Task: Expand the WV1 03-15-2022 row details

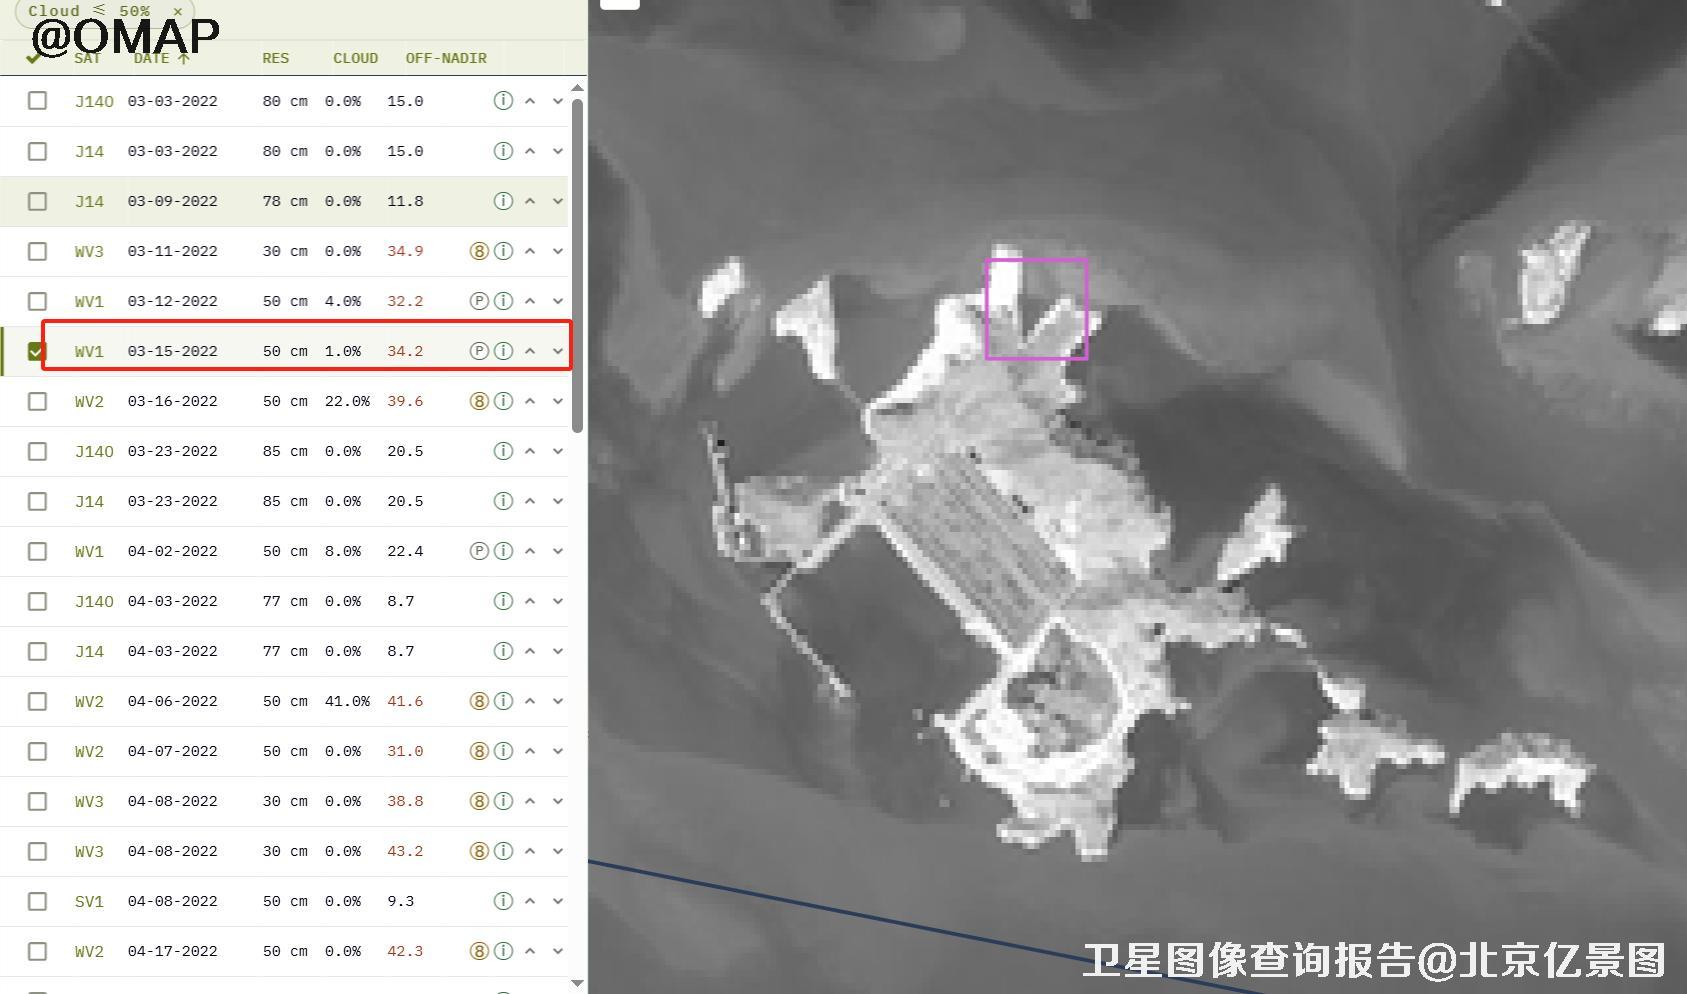Action: coord(558,351)
